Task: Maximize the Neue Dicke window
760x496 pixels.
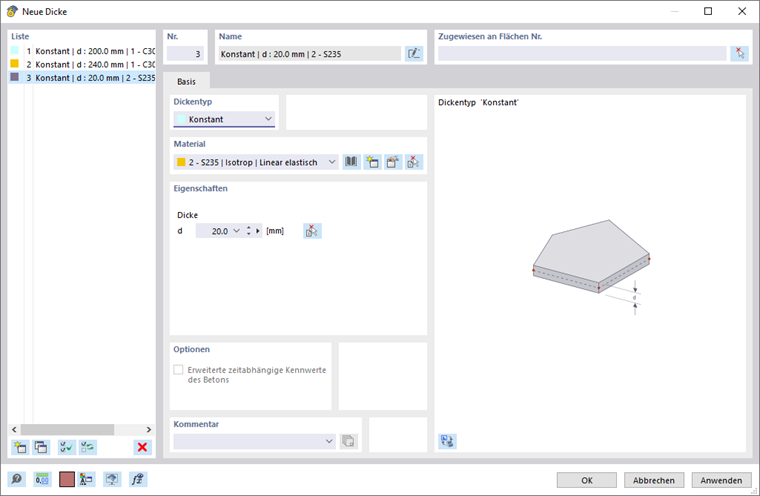Action: pos(708,11)
